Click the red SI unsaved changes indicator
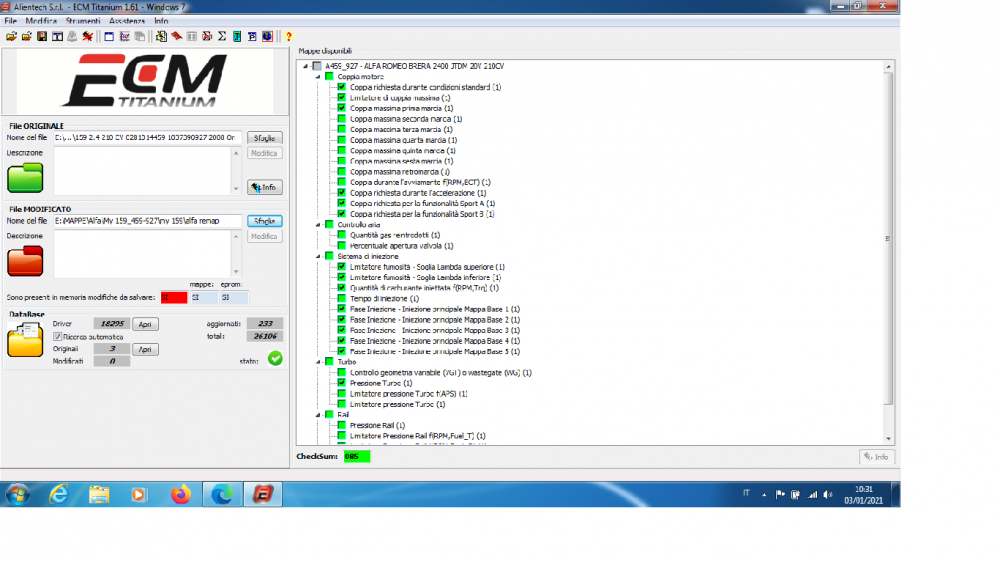Viewport: 1000px width, 563px height. point(173,297)
